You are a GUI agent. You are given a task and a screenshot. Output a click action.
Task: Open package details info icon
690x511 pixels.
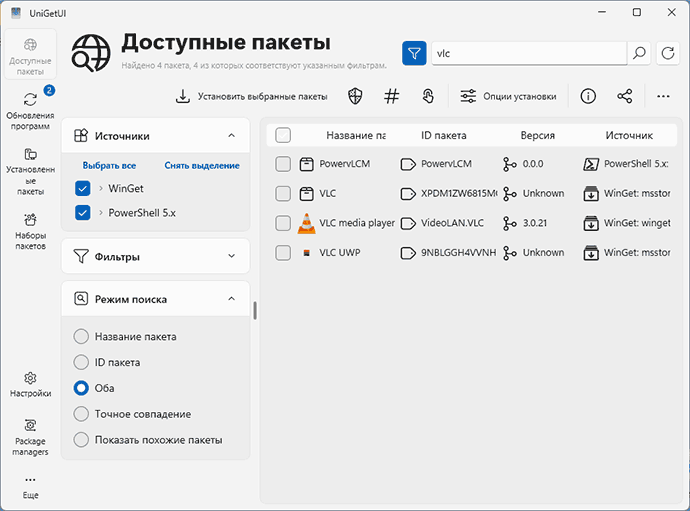pyautogui.click(x=588, y=96)
